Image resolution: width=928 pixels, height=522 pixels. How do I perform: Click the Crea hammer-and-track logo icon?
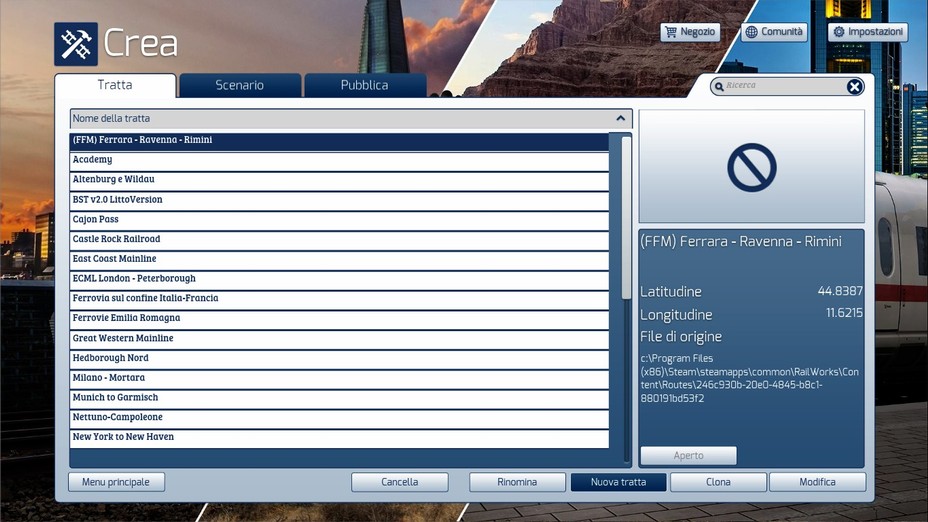coord(76,44)
